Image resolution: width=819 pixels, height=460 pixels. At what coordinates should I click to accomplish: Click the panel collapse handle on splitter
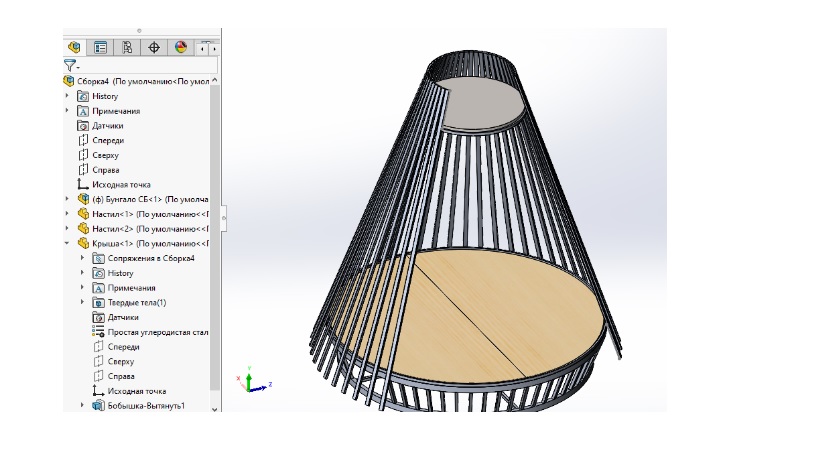224,216
